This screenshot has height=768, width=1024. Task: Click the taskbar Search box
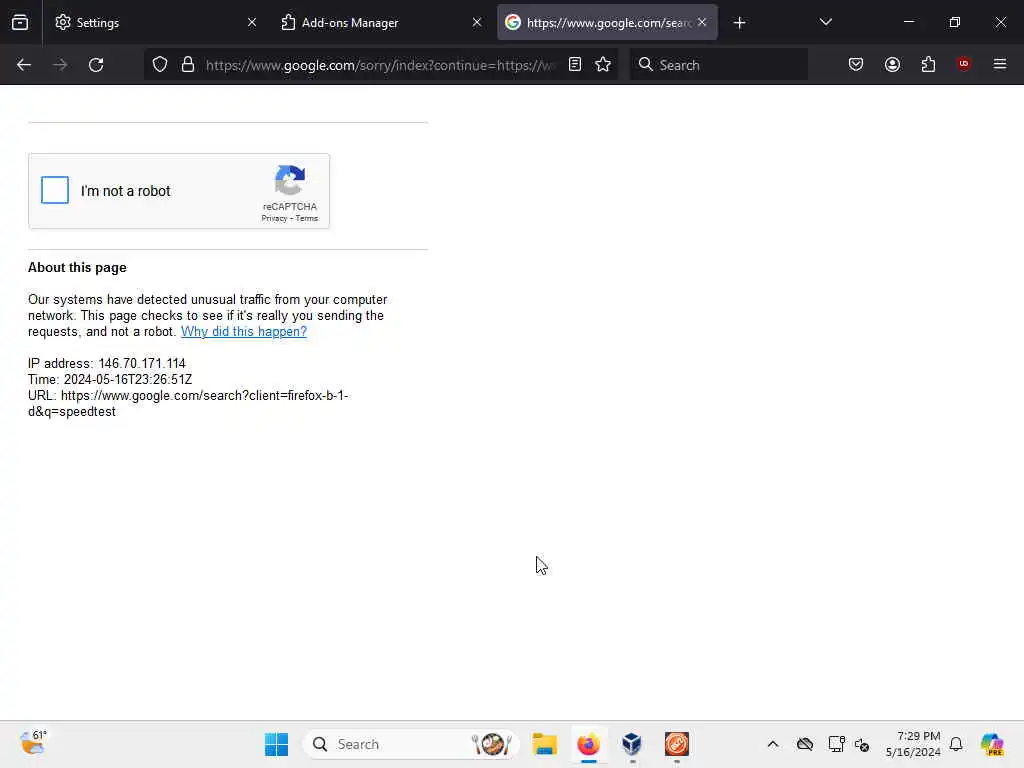(x=411, y=744)
